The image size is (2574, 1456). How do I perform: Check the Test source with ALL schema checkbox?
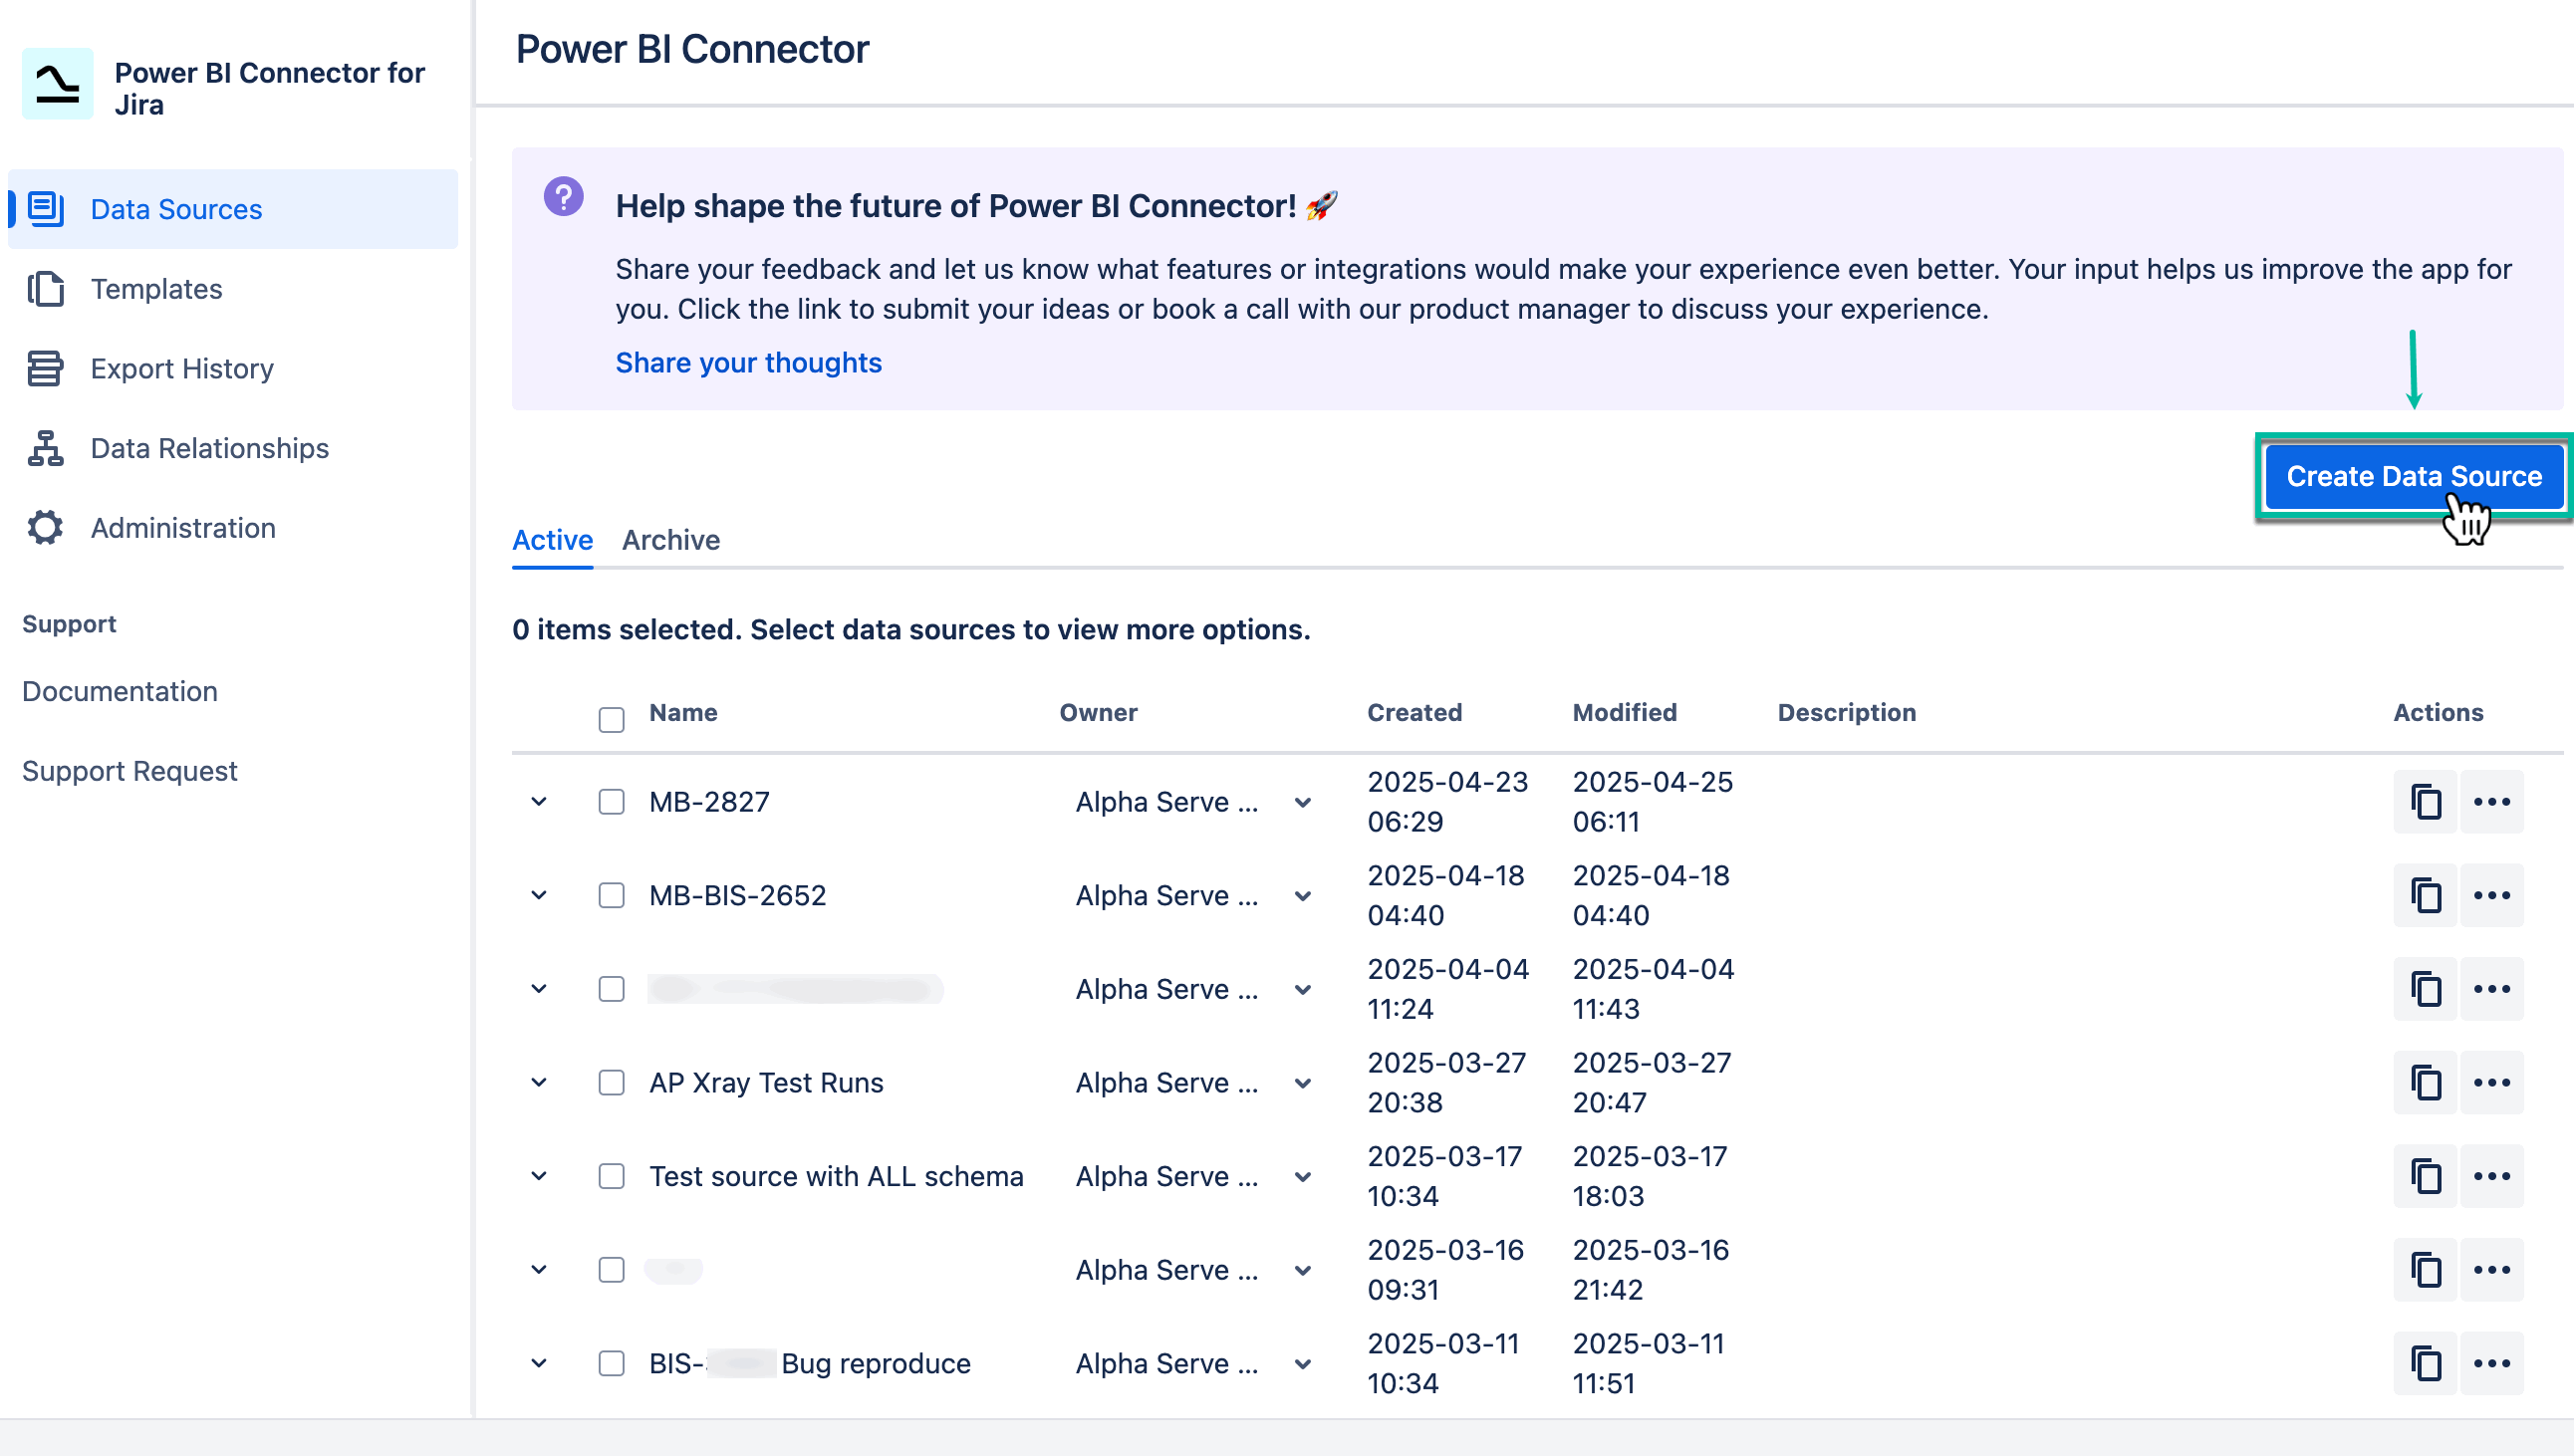coord(611,1176)
